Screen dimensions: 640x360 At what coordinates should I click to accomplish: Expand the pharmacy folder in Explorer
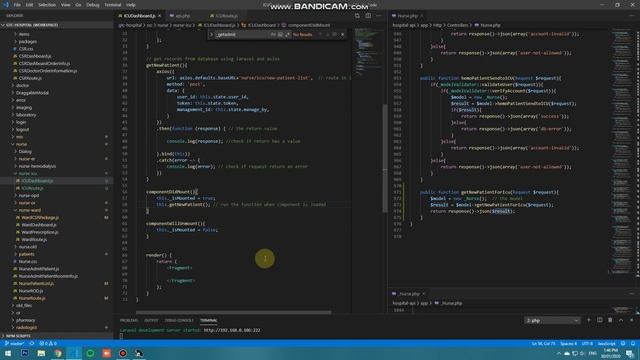click(25, 320)
